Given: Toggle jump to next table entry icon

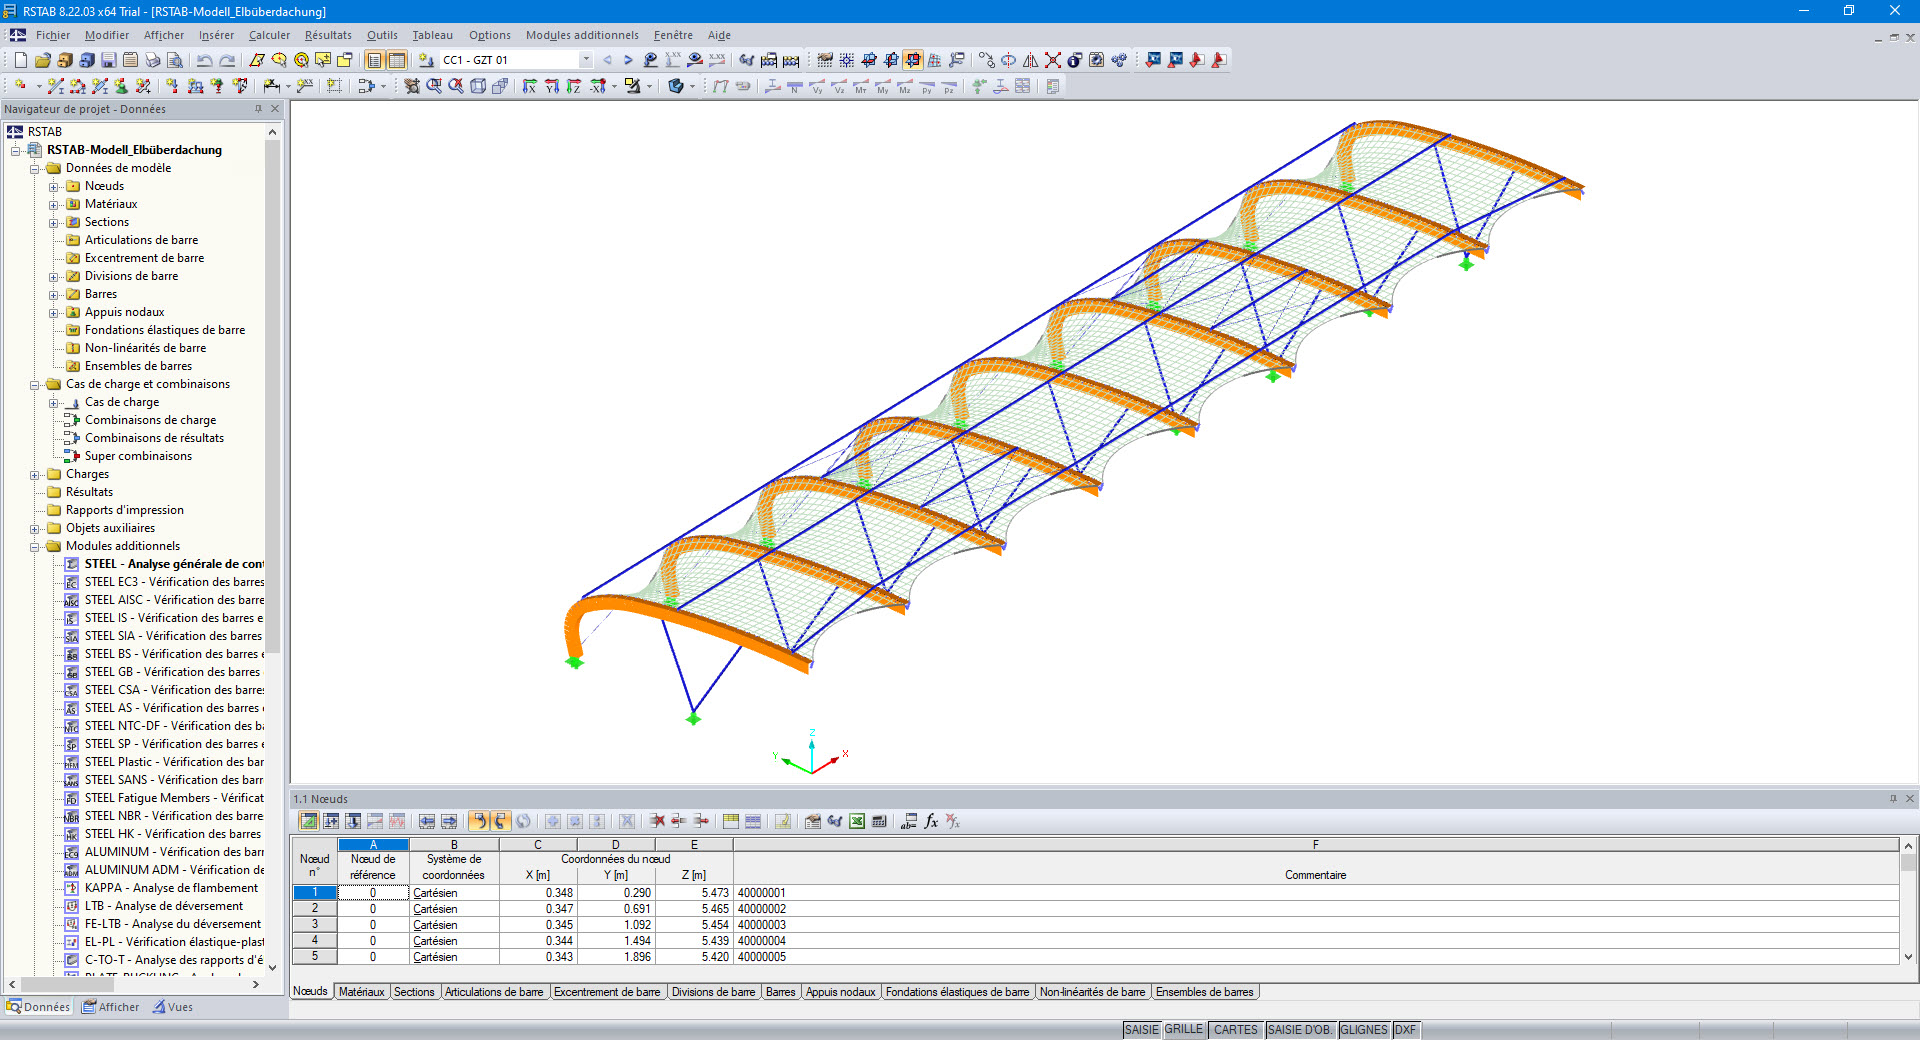Looking at the screenshot, I should pos(449,821).
